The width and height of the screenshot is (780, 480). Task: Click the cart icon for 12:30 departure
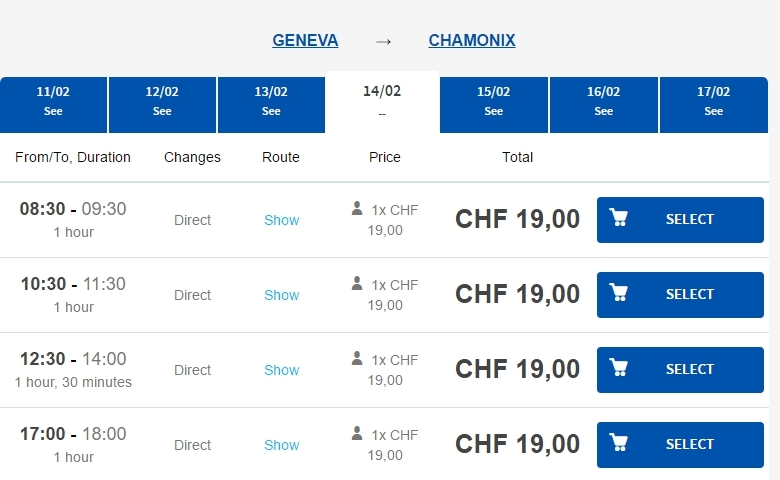(x=619, y=368)
